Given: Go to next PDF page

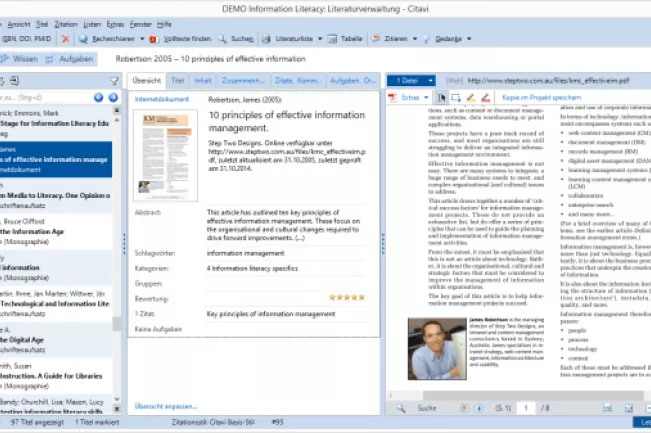Looking at the screenshot, I should point(479,408).
